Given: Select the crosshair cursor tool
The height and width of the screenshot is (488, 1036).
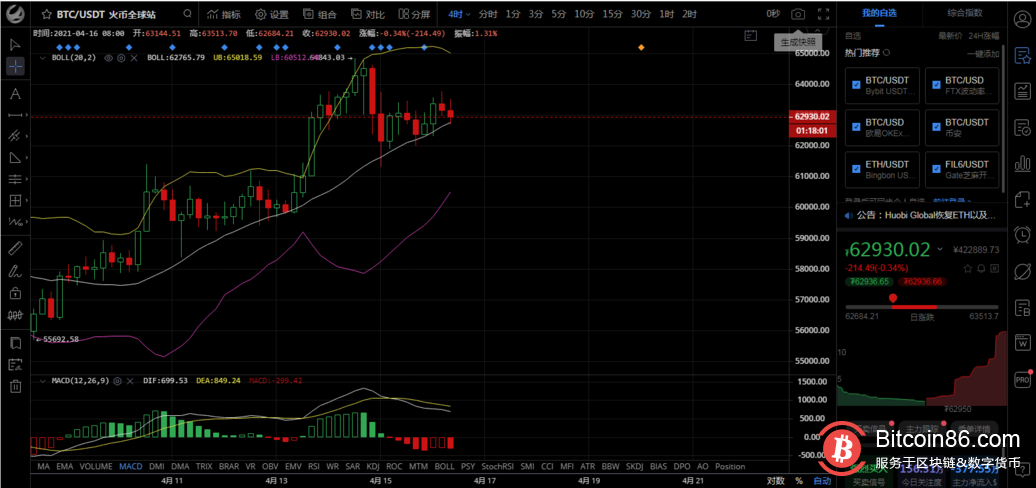Looking at the screenshot, I should pyautogui.click(x=15, y=67).
